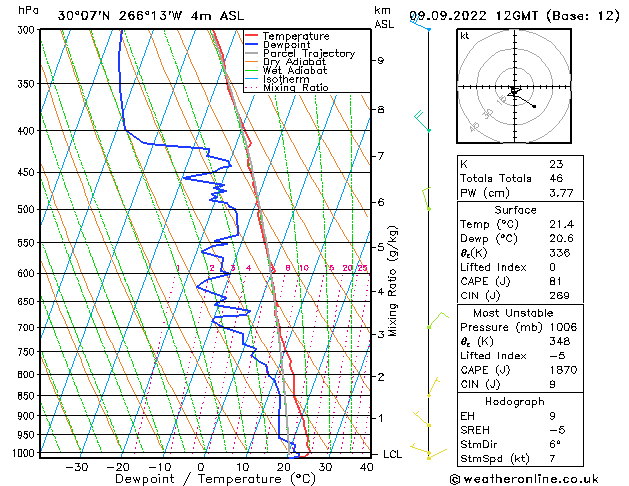Image resolution: width=629 pixels, height=486 pixels.
Task: Click the blue Dewpoint legend line sample
Action: (x=252, y=45)
